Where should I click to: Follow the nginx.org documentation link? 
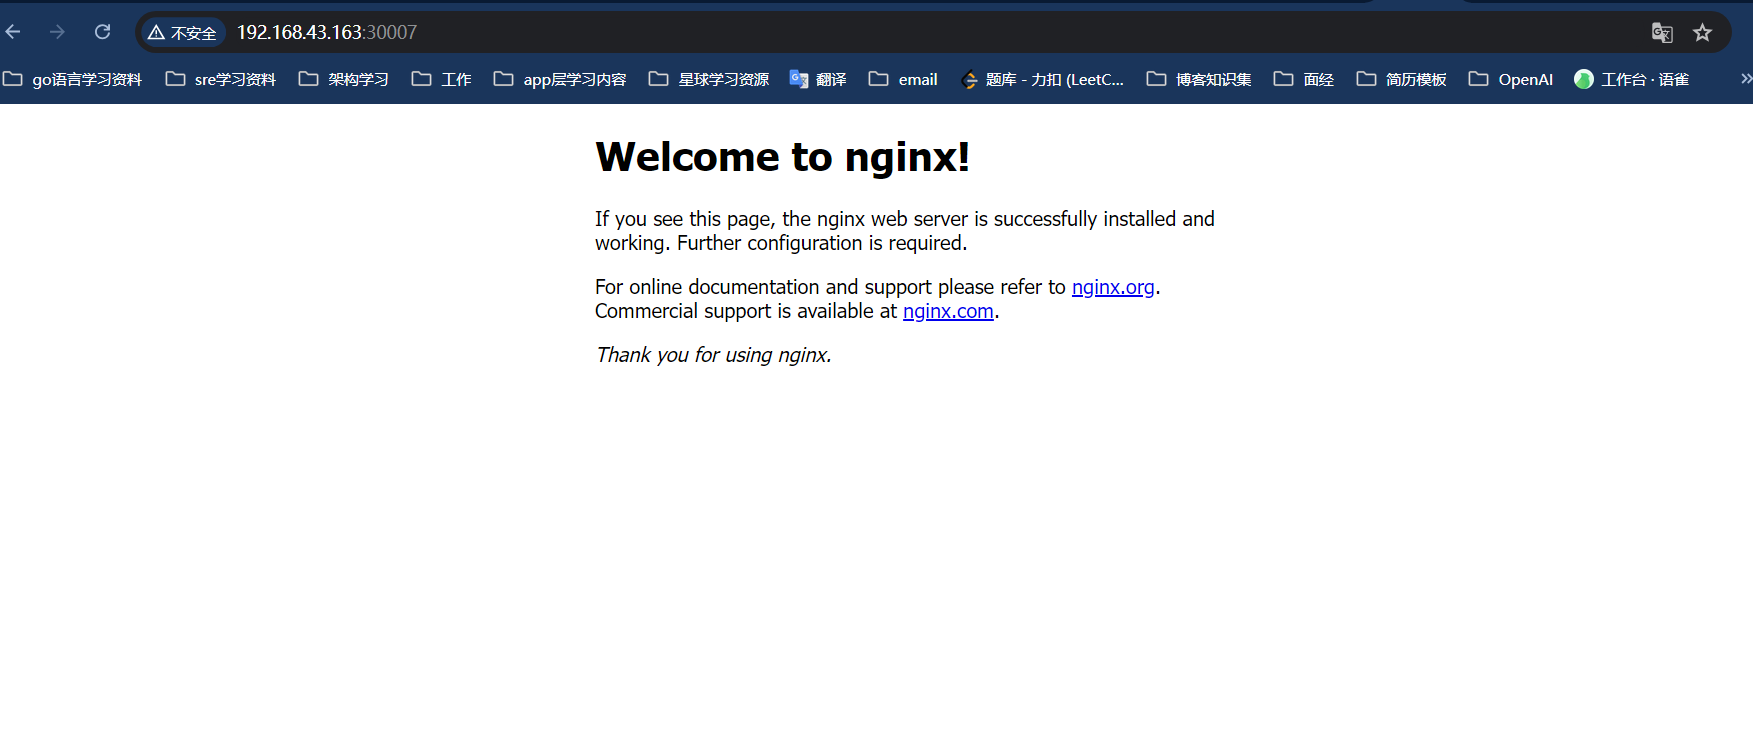(1113, 287)
